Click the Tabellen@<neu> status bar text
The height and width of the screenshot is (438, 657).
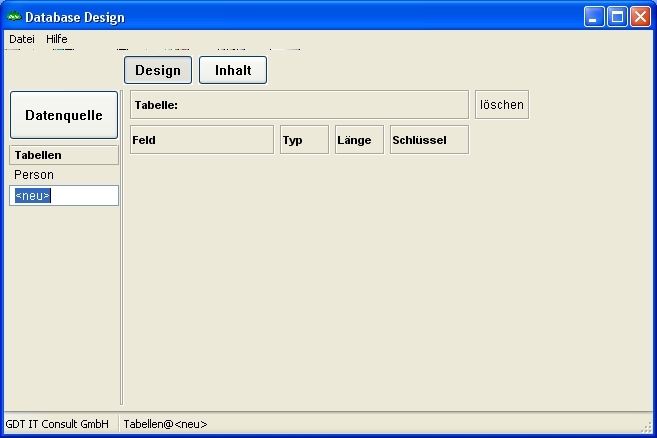(x=166, y=424)
